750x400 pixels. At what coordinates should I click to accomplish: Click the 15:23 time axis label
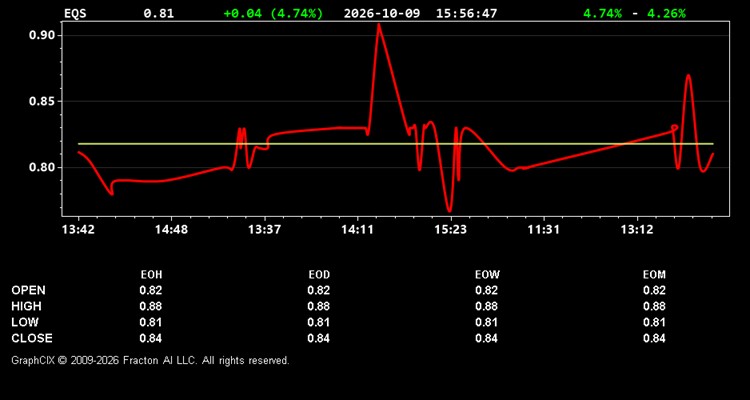[x=451, y=230]
